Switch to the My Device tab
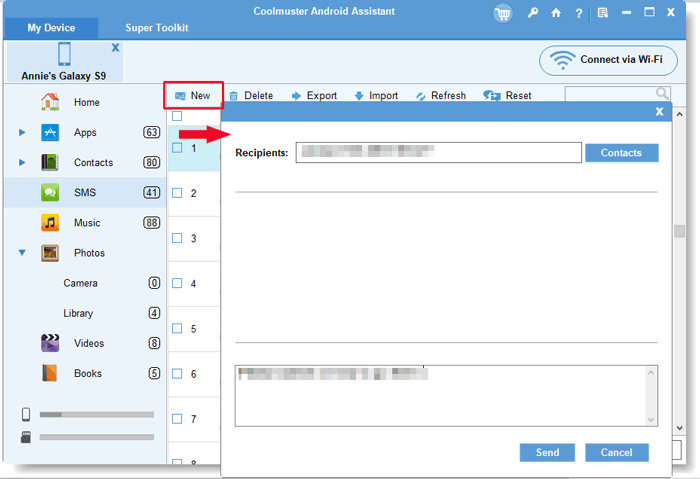Image resolution: width=700 pixels, height=479 pixels. [x=51, y=28]
